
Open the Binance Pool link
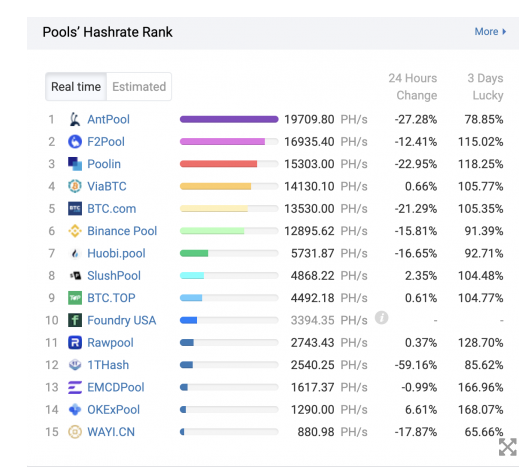point(122,231)
